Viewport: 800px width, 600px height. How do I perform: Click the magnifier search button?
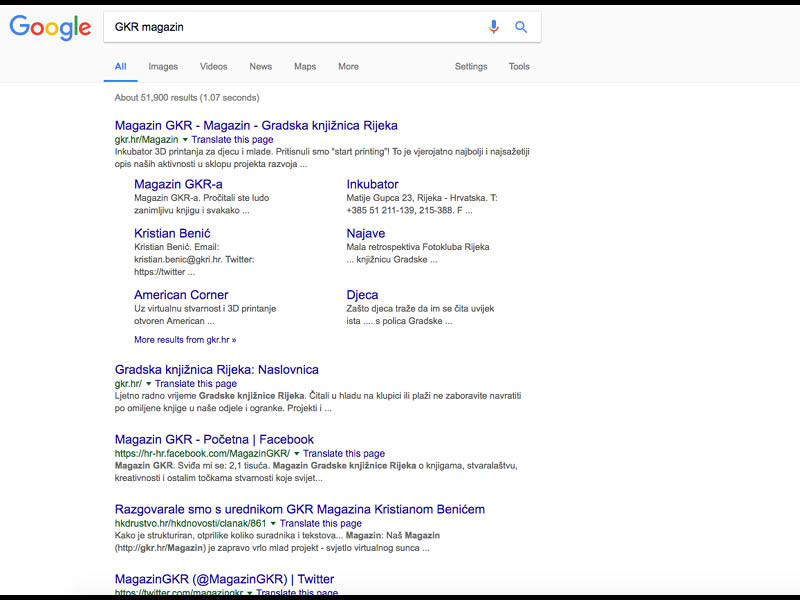tap(520, 27)
